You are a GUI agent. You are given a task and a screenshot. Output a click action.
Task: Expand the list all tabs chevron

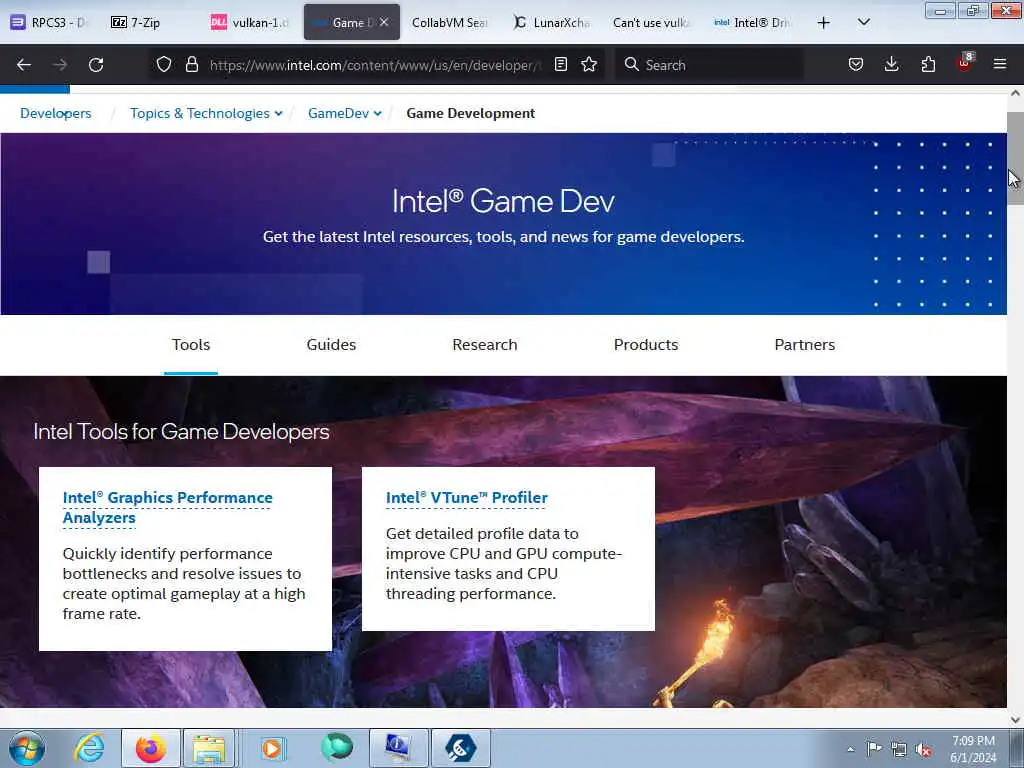(863, 22)
